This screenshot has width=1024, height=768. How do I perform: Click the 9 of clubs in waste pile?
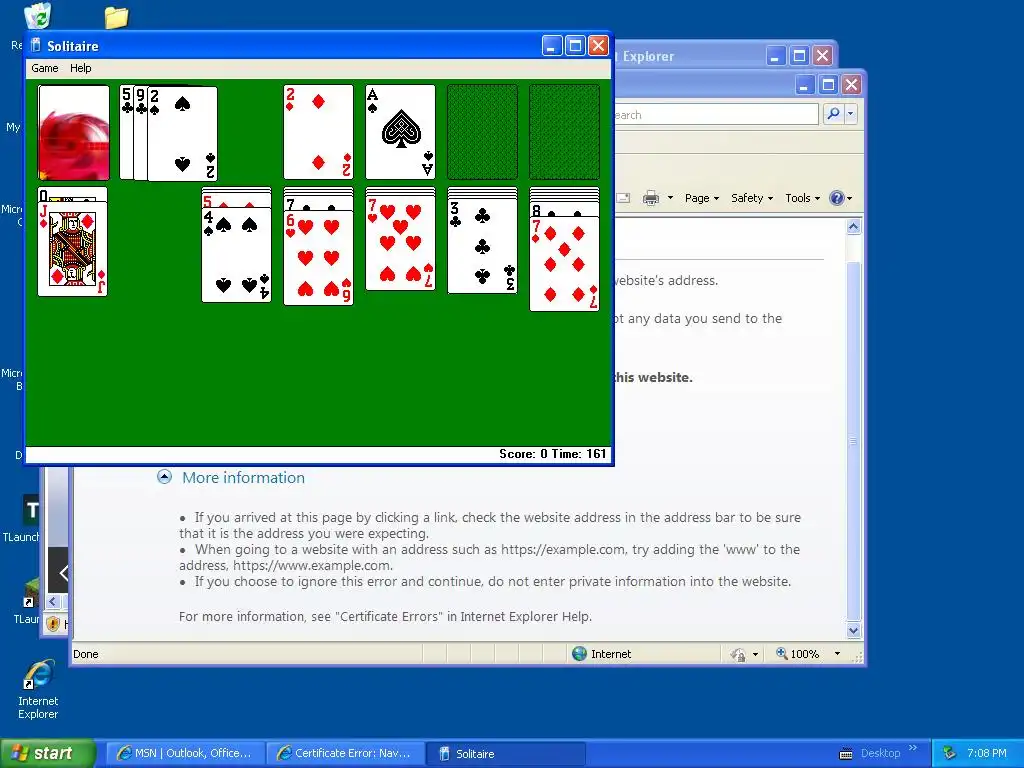(140, 133)
